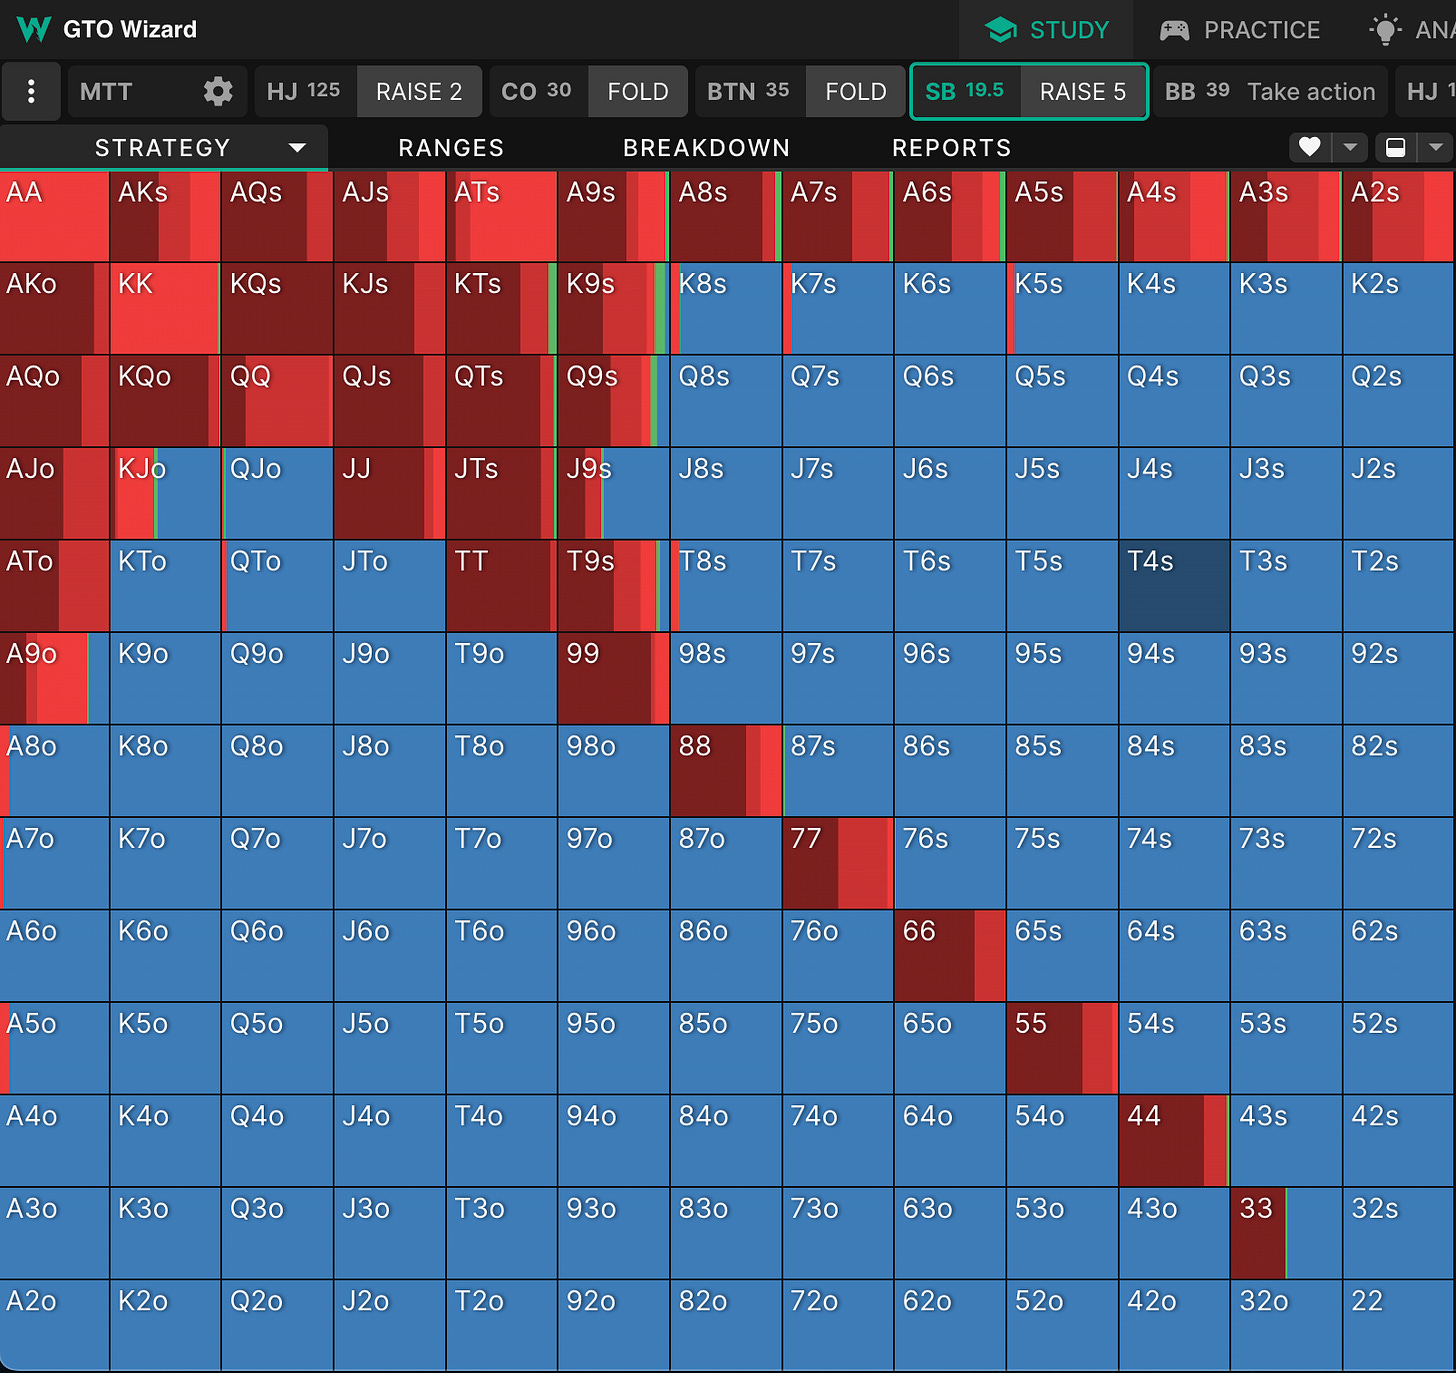Viewport: 1456px width, 1373px height.
Task: Select the 77 hand cell
Action: point(837,863)
